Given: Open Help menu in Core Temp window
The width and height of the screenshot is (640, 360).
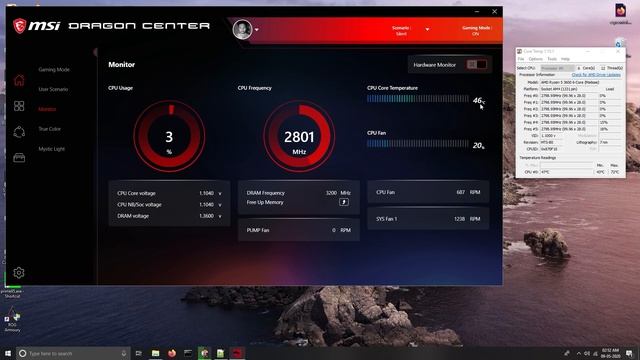Looking at the screenshot, I should [x=565, y=59].
